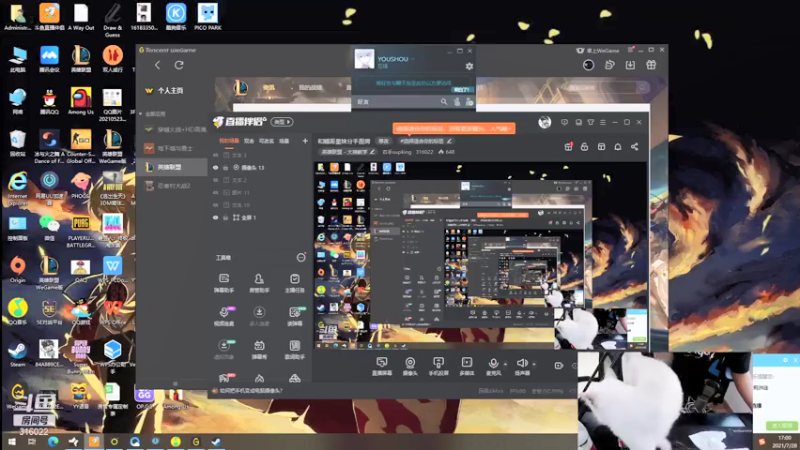The image size is (800, 450).
Task: Open the hamburger menu in 直播伴侣 title bar
Action: [x=603, y=122]
